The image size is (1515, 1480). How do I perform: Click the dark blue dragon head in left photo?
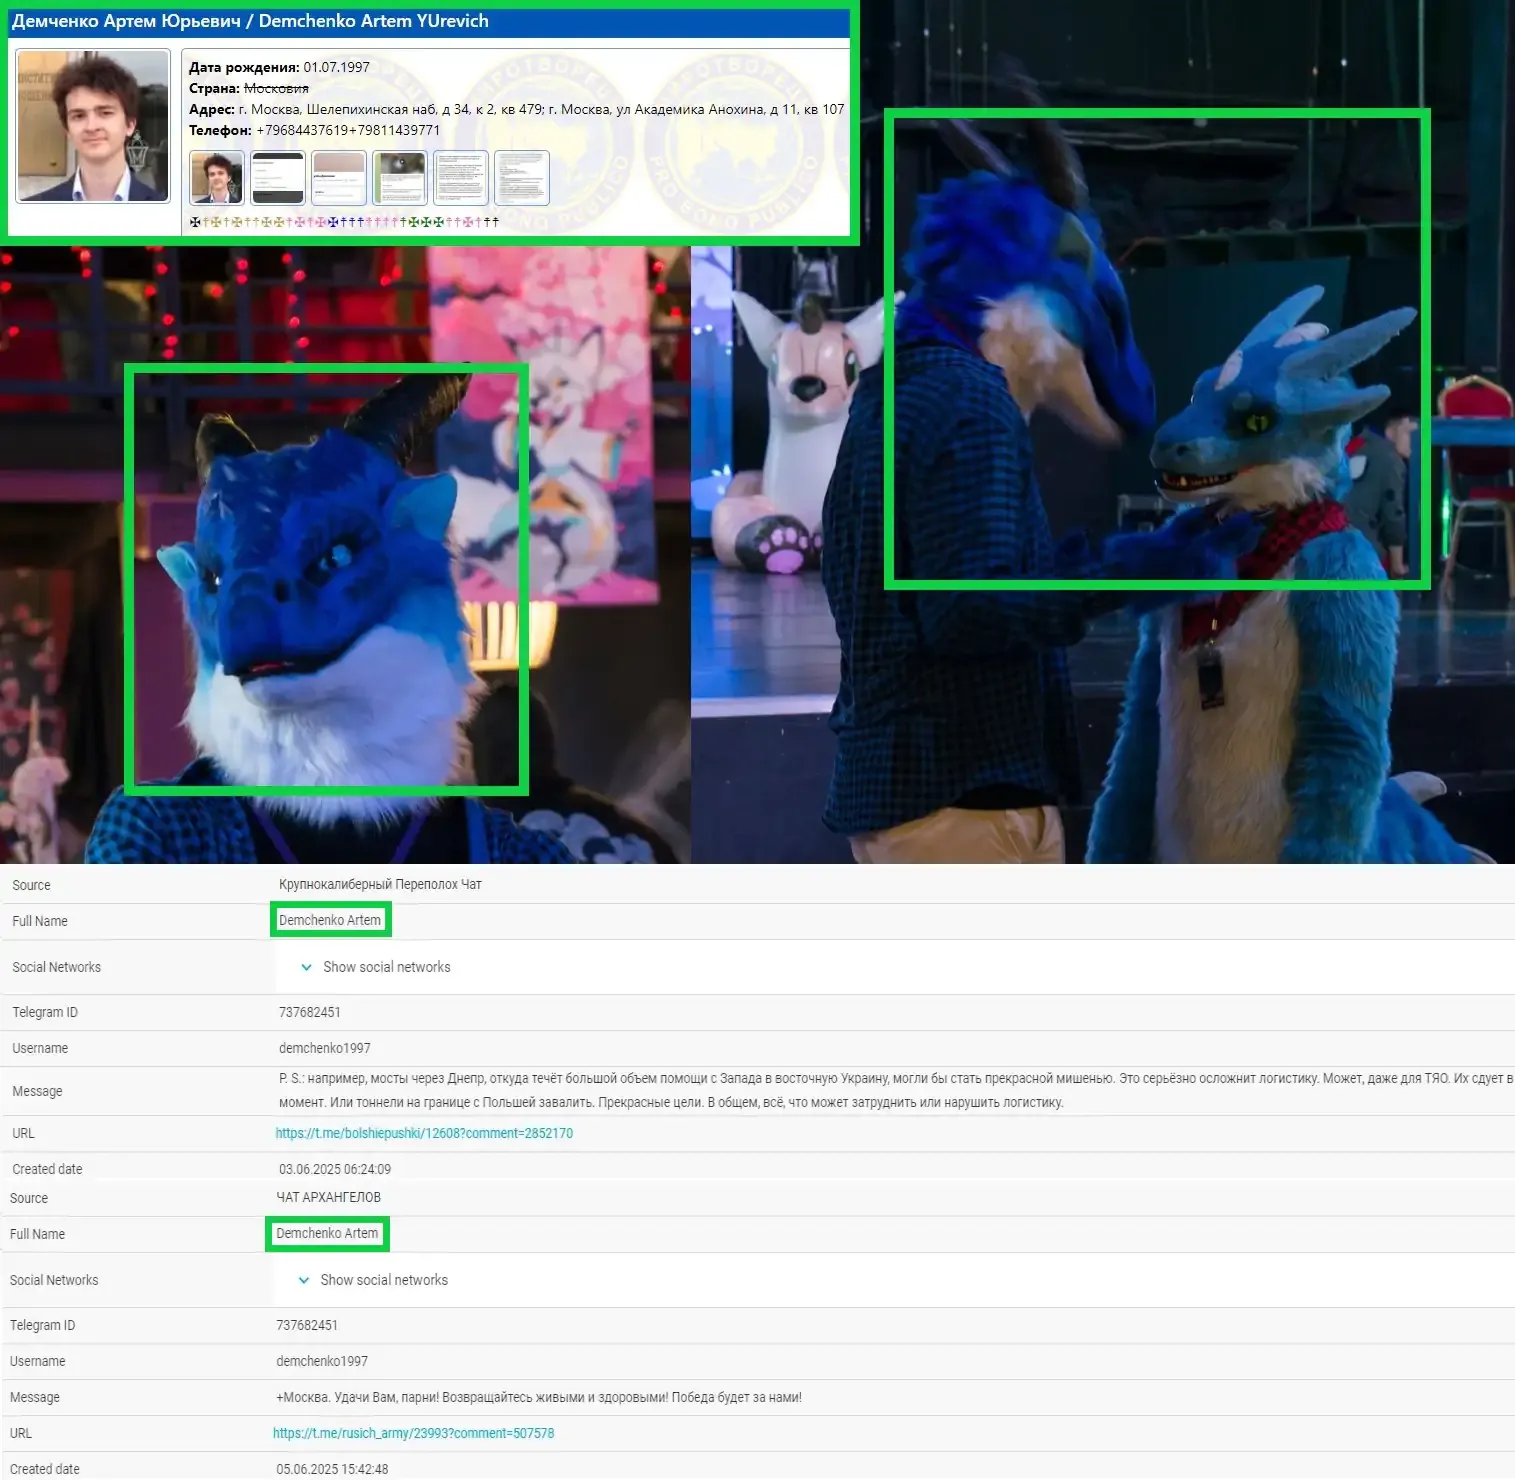coord(320,560)
